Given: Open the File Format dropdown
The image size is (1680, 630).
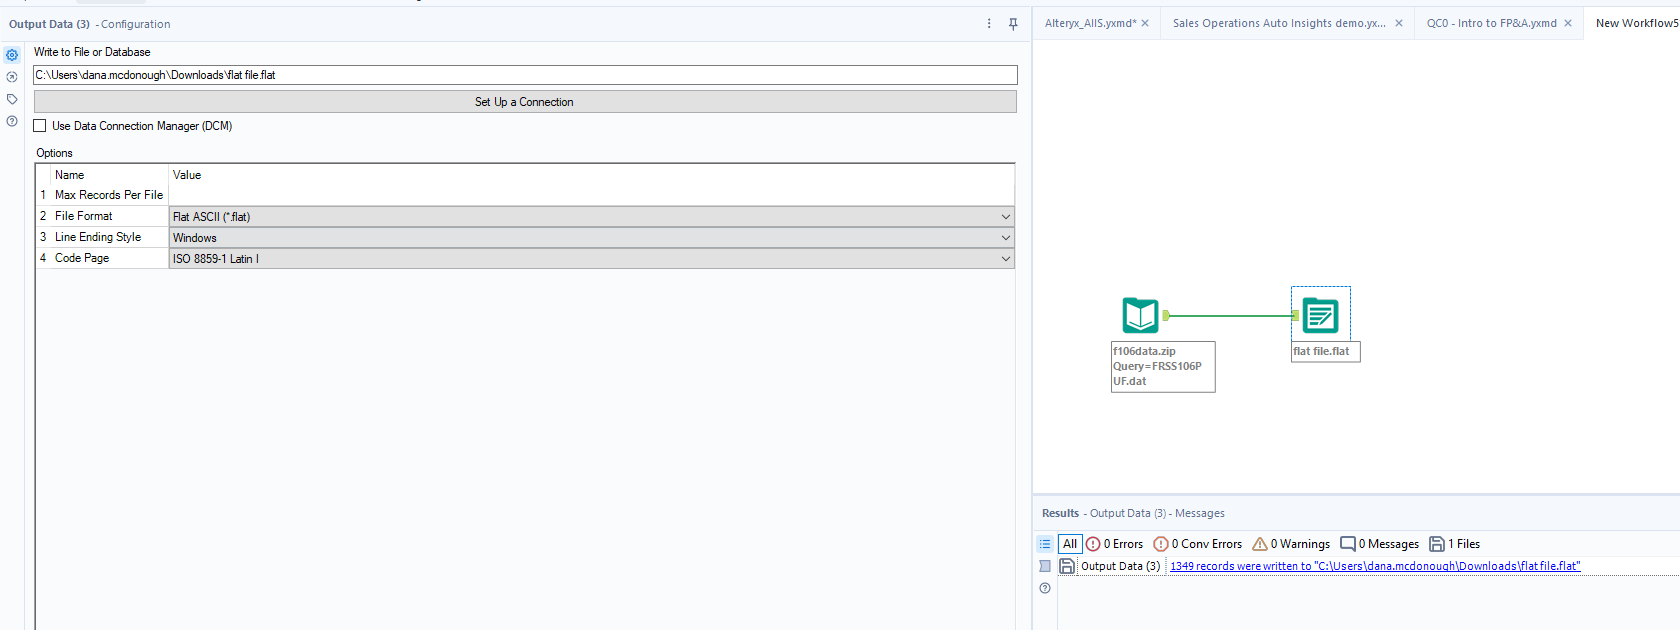Looking at the screenshot, I should click(x=591, y=216).
